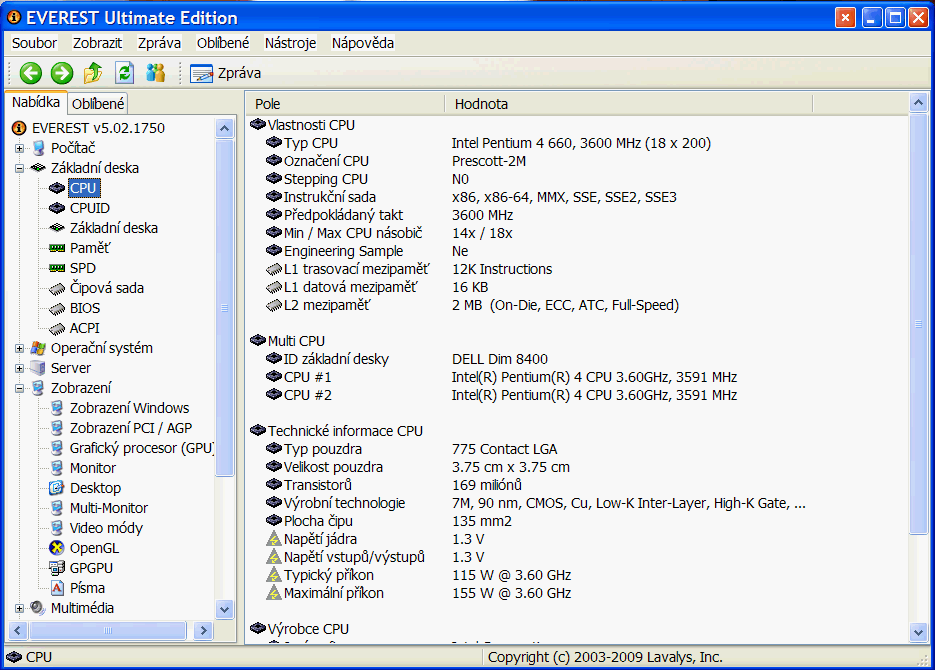Click the L2 mezipaměť cache icon

click(274, 305)
